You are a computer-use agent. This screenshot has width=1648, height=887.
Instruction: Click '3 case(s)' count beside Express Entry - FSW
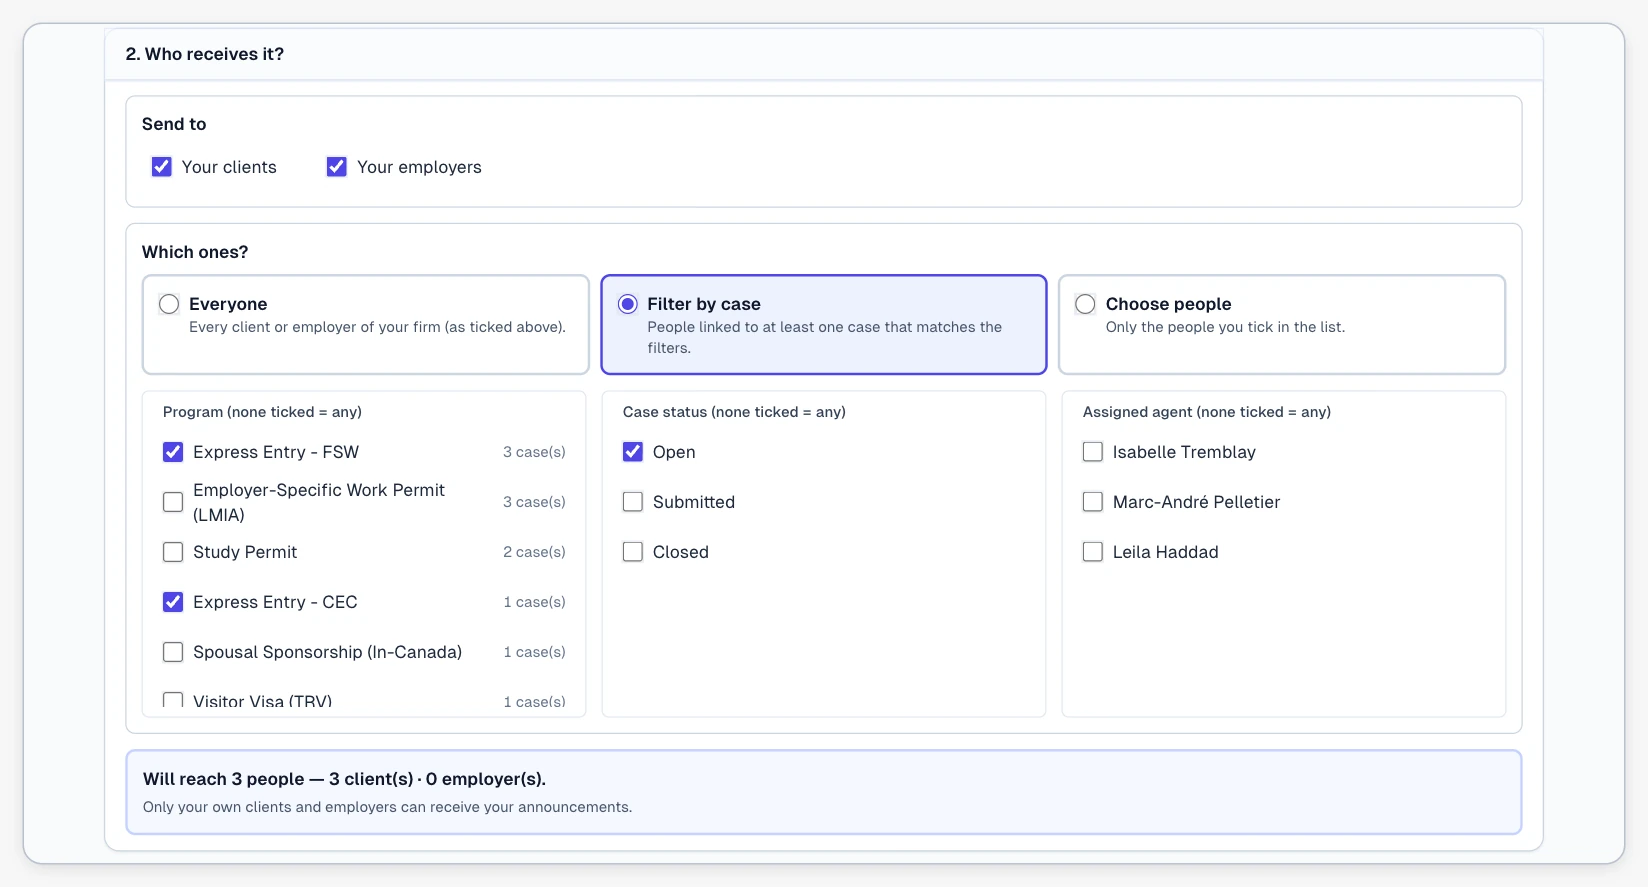pos(534,452)
